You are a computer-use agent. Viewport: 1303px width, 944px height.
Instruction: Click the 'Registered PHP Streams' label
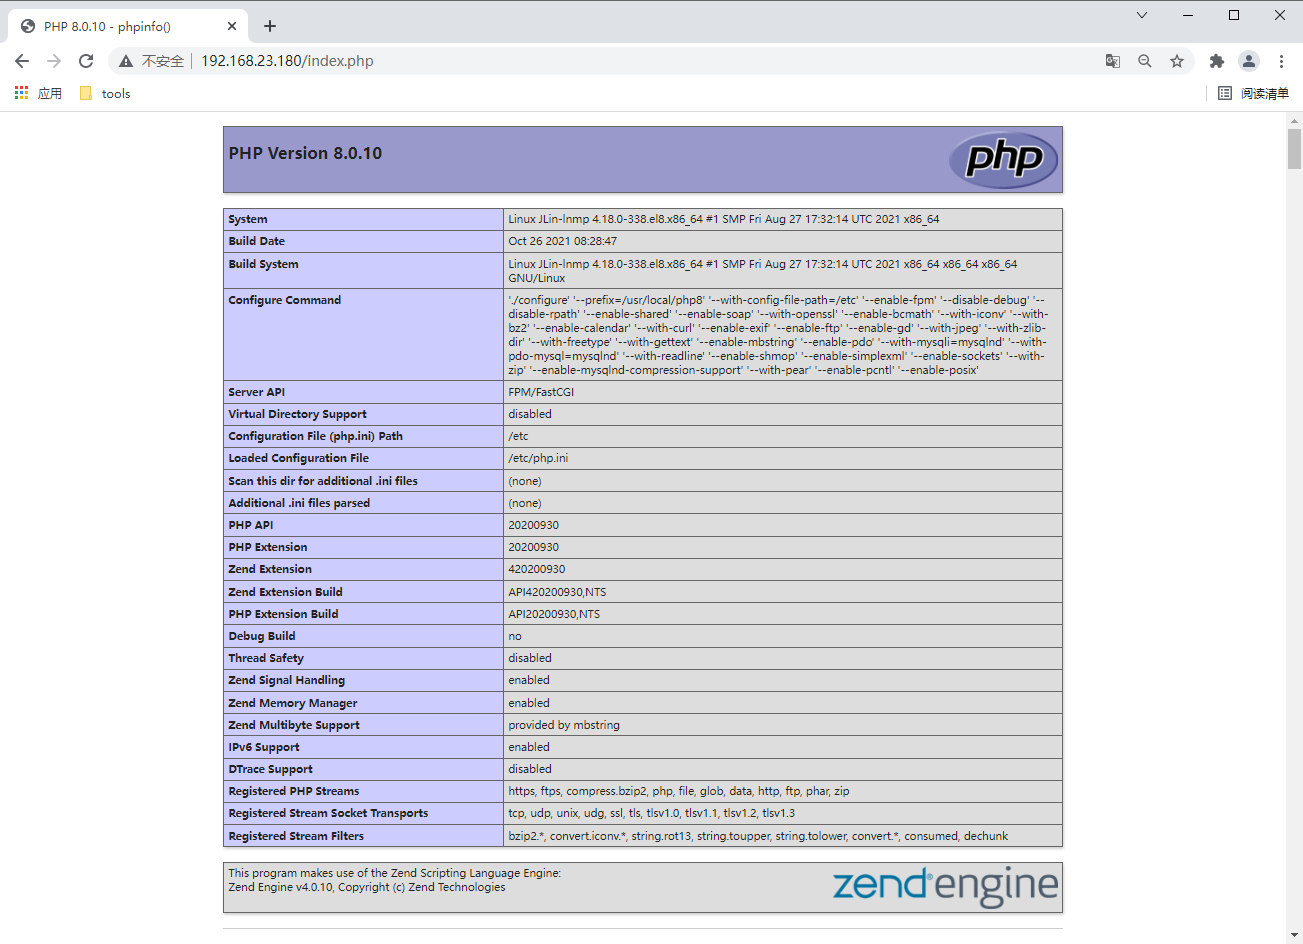tap(294, 791)
